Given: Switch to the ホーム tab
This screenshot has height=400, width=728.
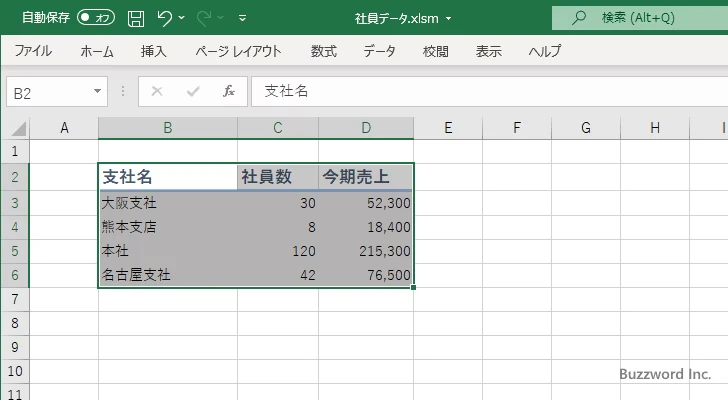Looking at the screenshot, I should click(97, 51).
